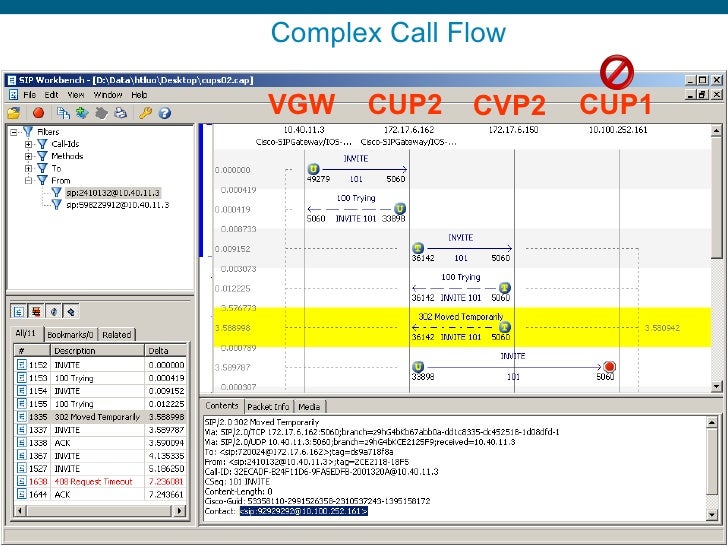Open settings with the wrench icon
This screenshot has width=728, height=546.
tap(145, 112)
